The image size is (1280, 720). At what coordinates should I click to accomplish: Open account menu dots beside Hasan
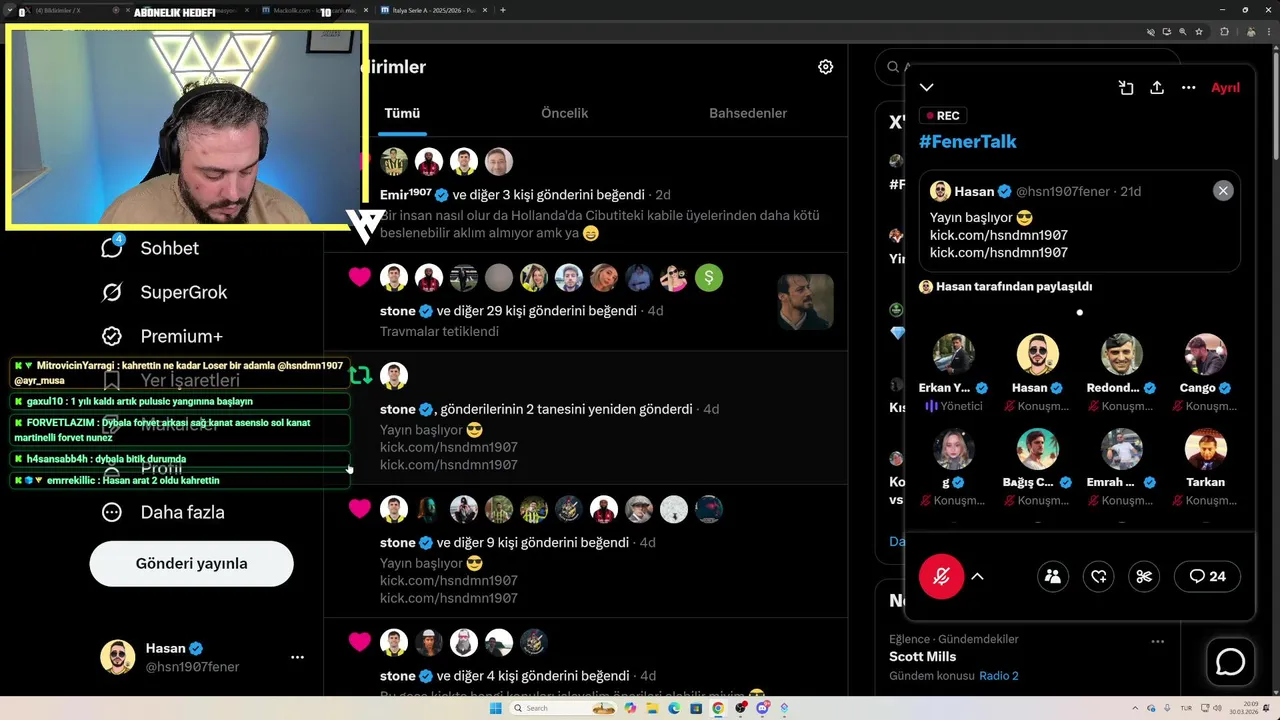pyautogui.click(x=297, y=657)
